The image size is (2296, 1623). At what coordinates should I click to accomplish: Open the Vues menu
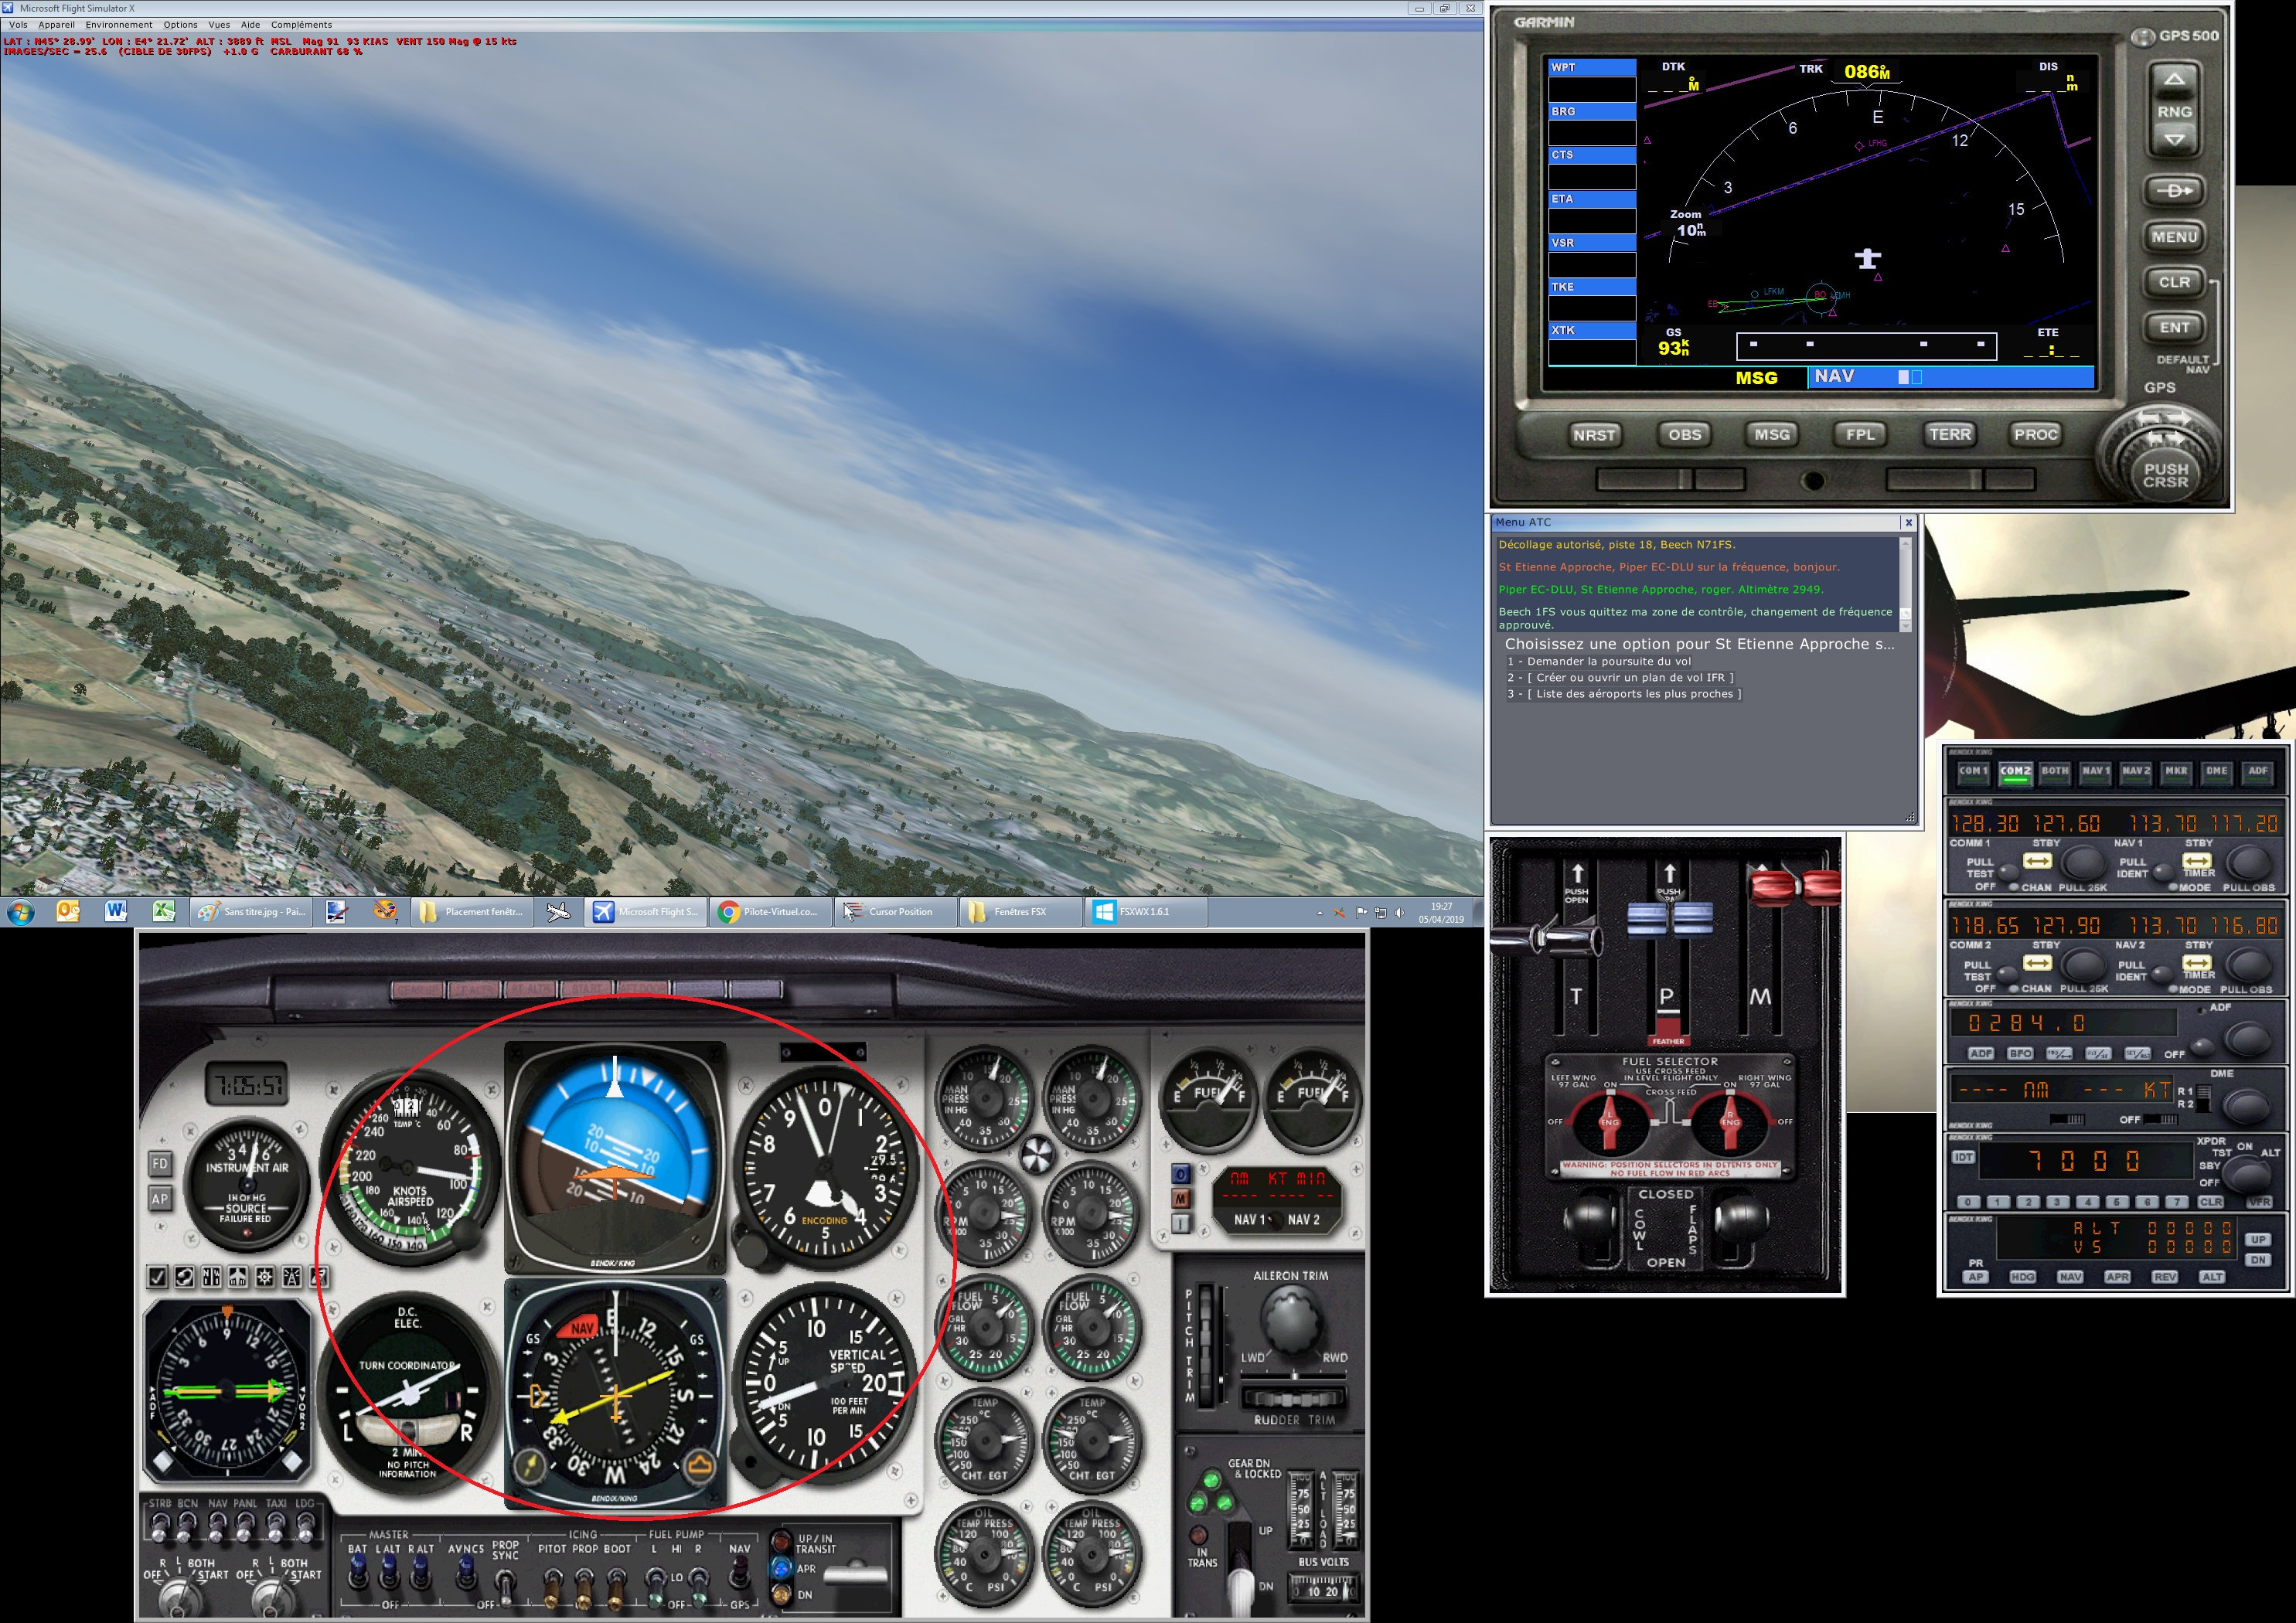click(x=219, y=25)
